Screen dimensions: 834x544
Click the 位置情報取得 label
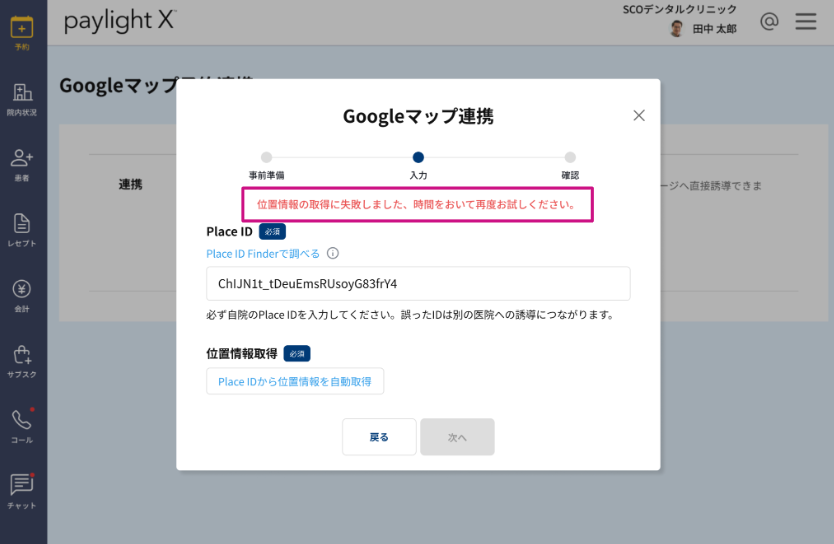[x=241, y=353]
